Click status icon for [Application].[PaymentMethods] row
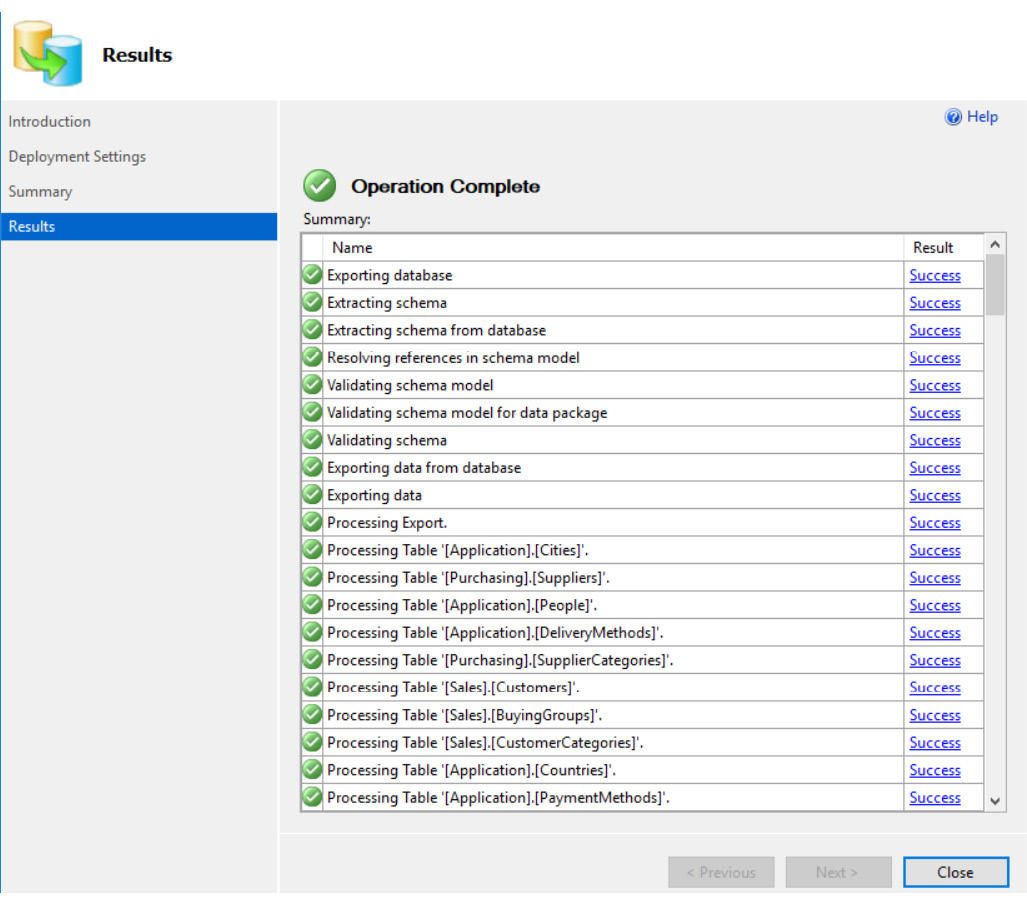This screenshot has height=905, width=1027. click(312, 798)
